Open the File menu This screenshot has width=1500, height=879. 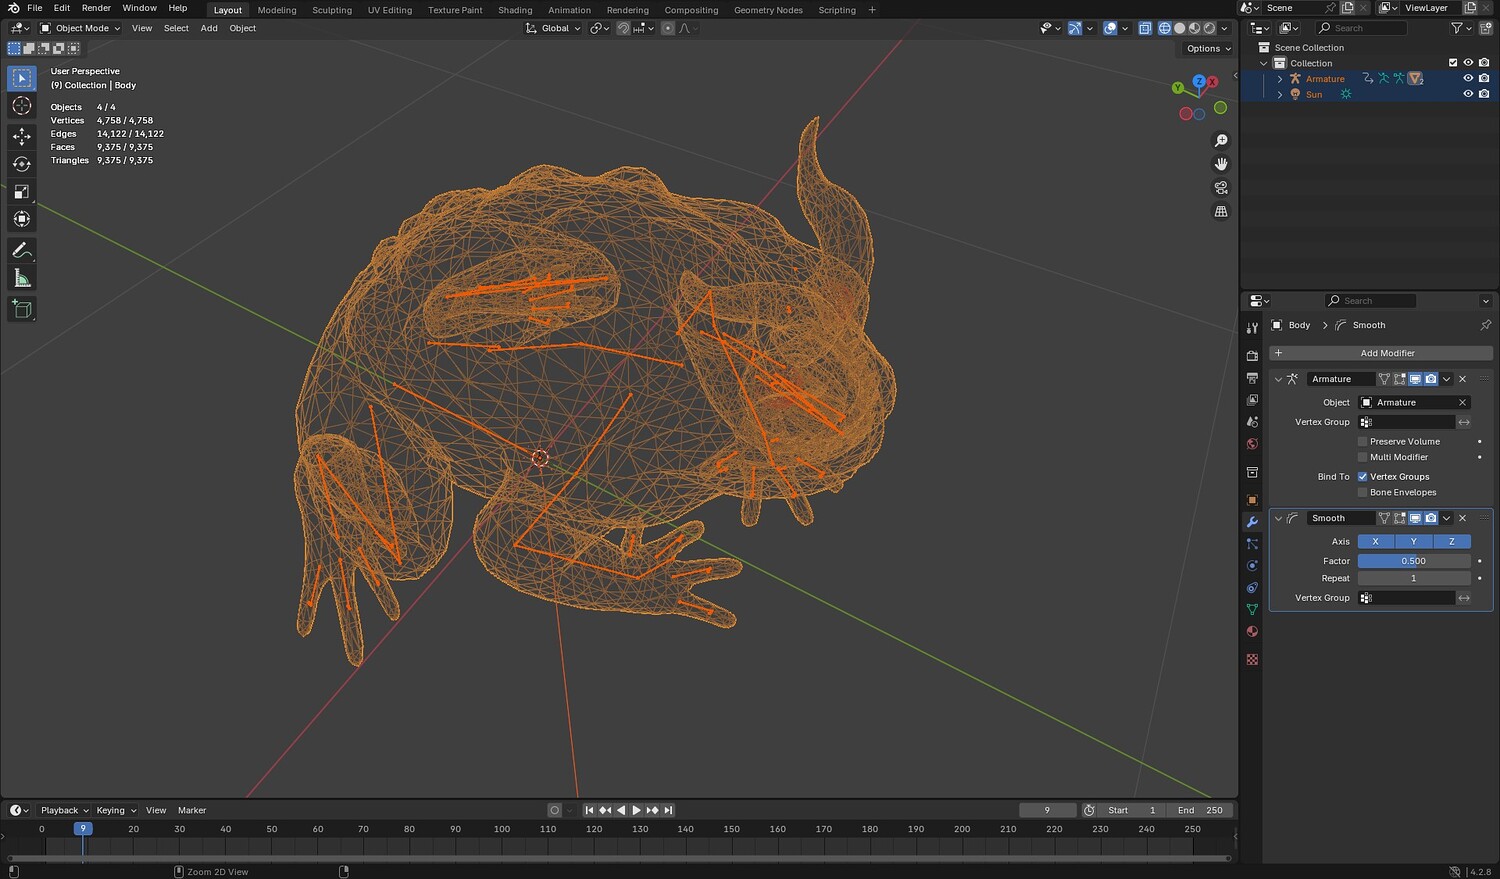tap(34, 8)
